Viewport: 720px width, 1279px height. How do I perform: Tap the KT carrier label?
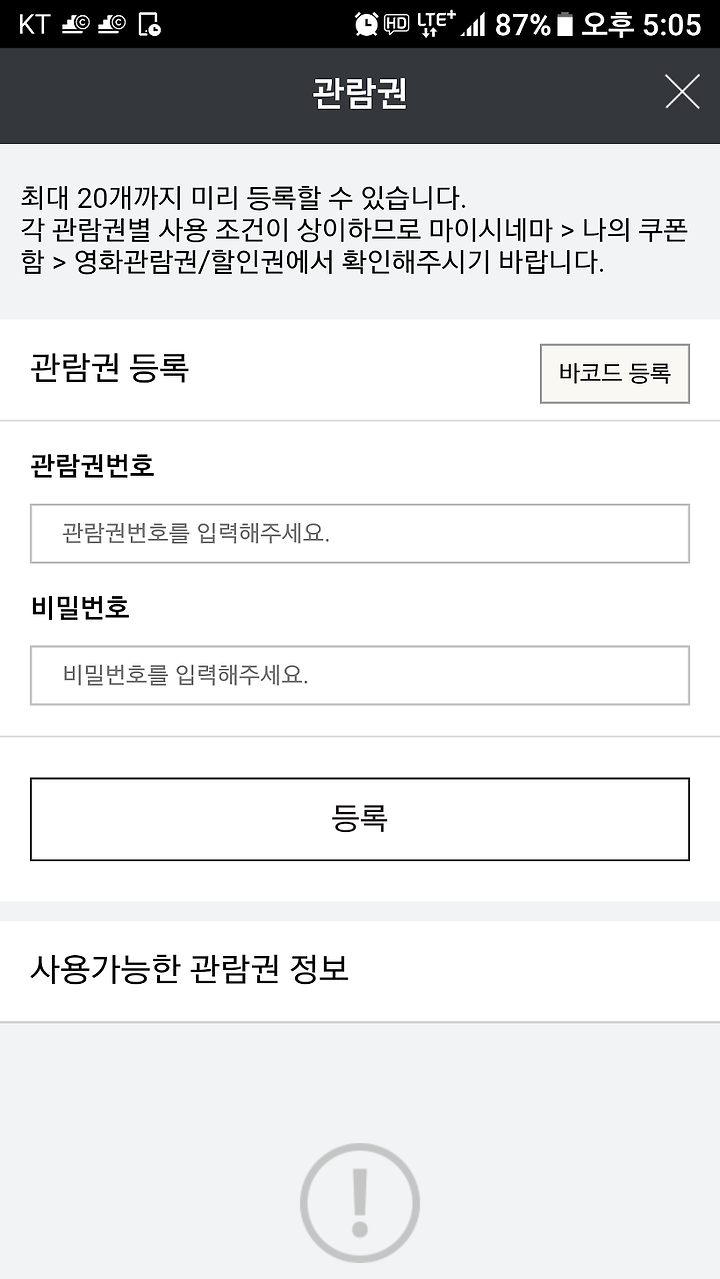35,24
